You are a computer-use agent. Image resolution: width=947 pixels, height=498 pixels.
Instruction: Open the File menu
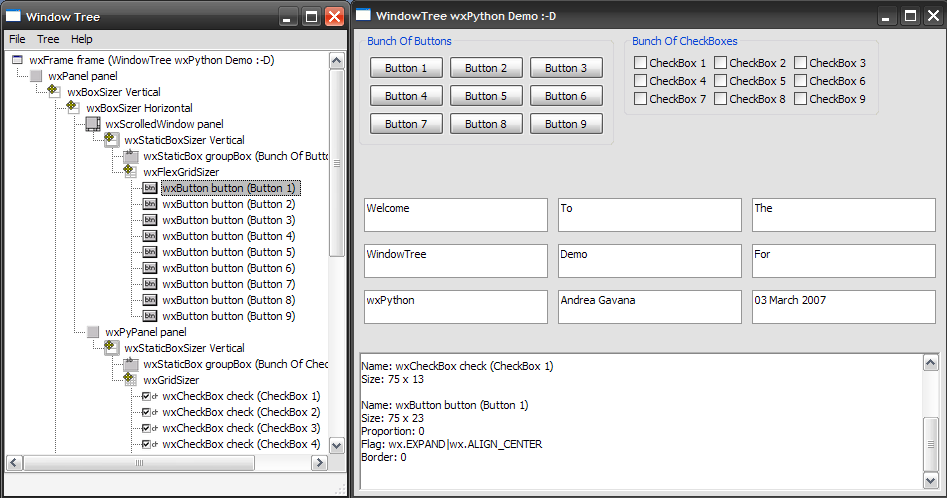click(17, 39)
